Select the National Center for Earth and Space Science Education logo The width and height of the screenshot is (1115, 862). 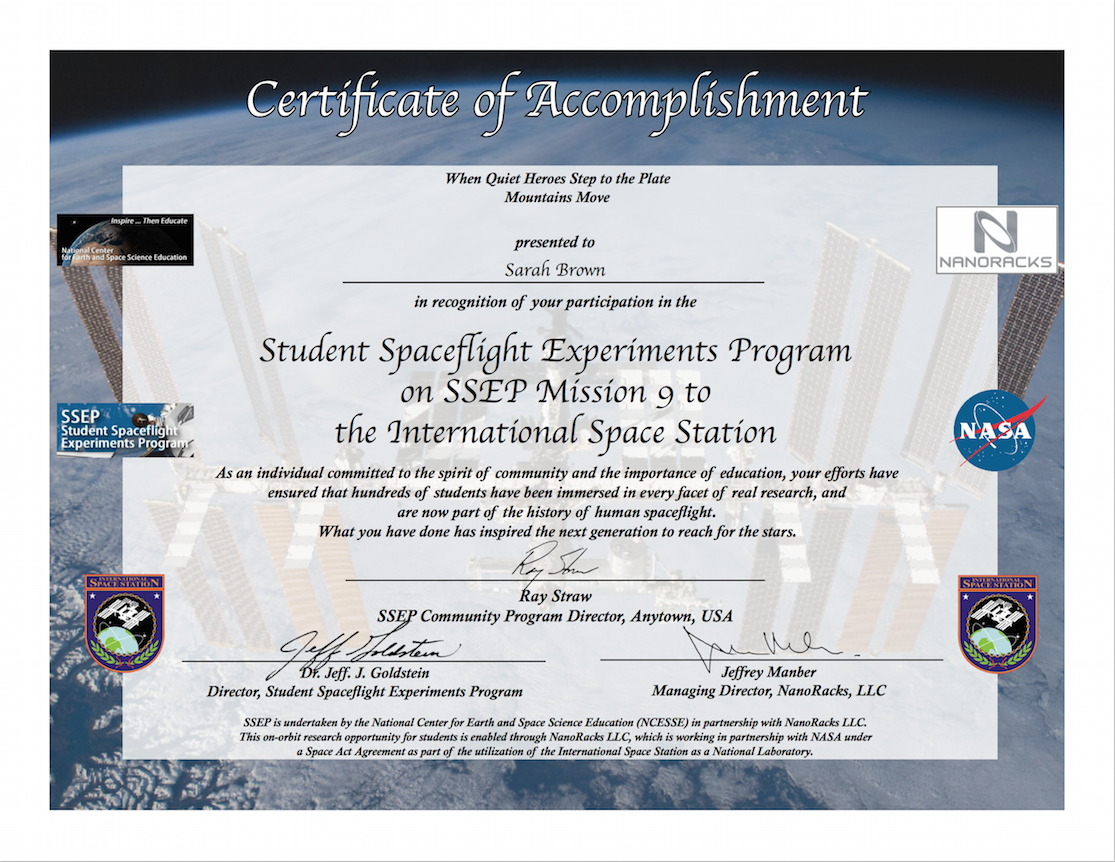coord(124,240)
